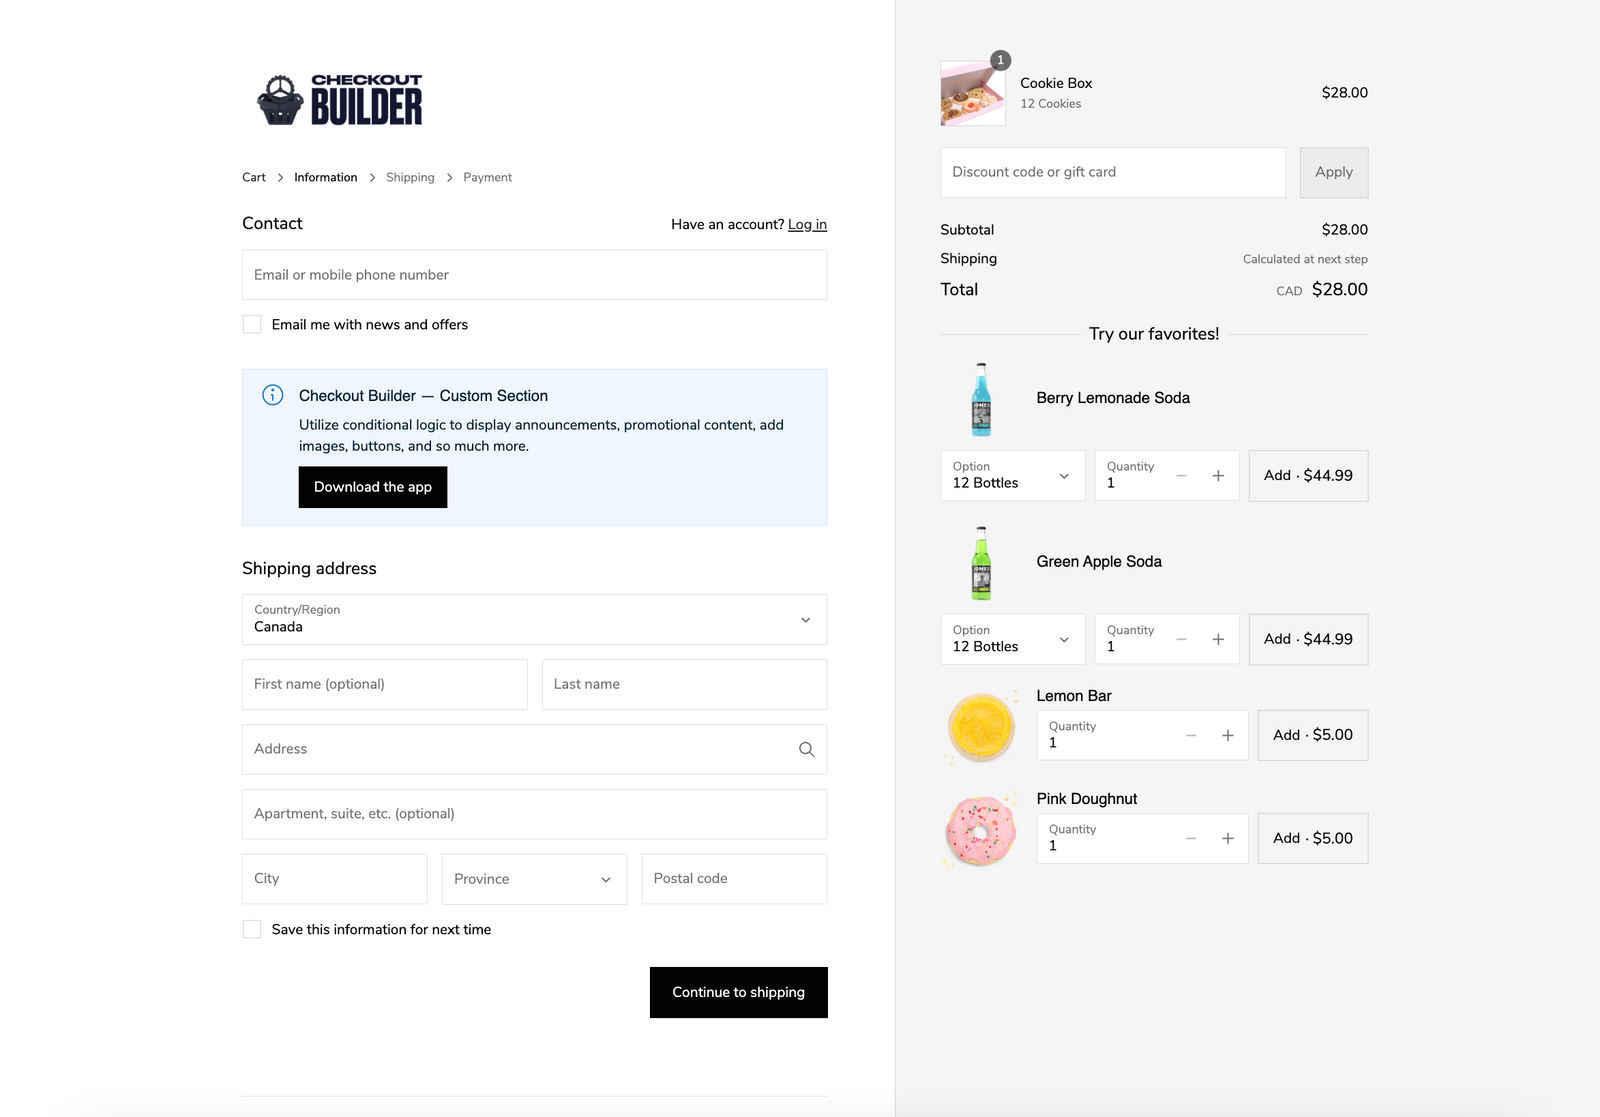Image resolution: width=1600 pixels, height=1117 pixels.
Task: Enable Email me with news and offers
Action: click(x=252, y=325)
